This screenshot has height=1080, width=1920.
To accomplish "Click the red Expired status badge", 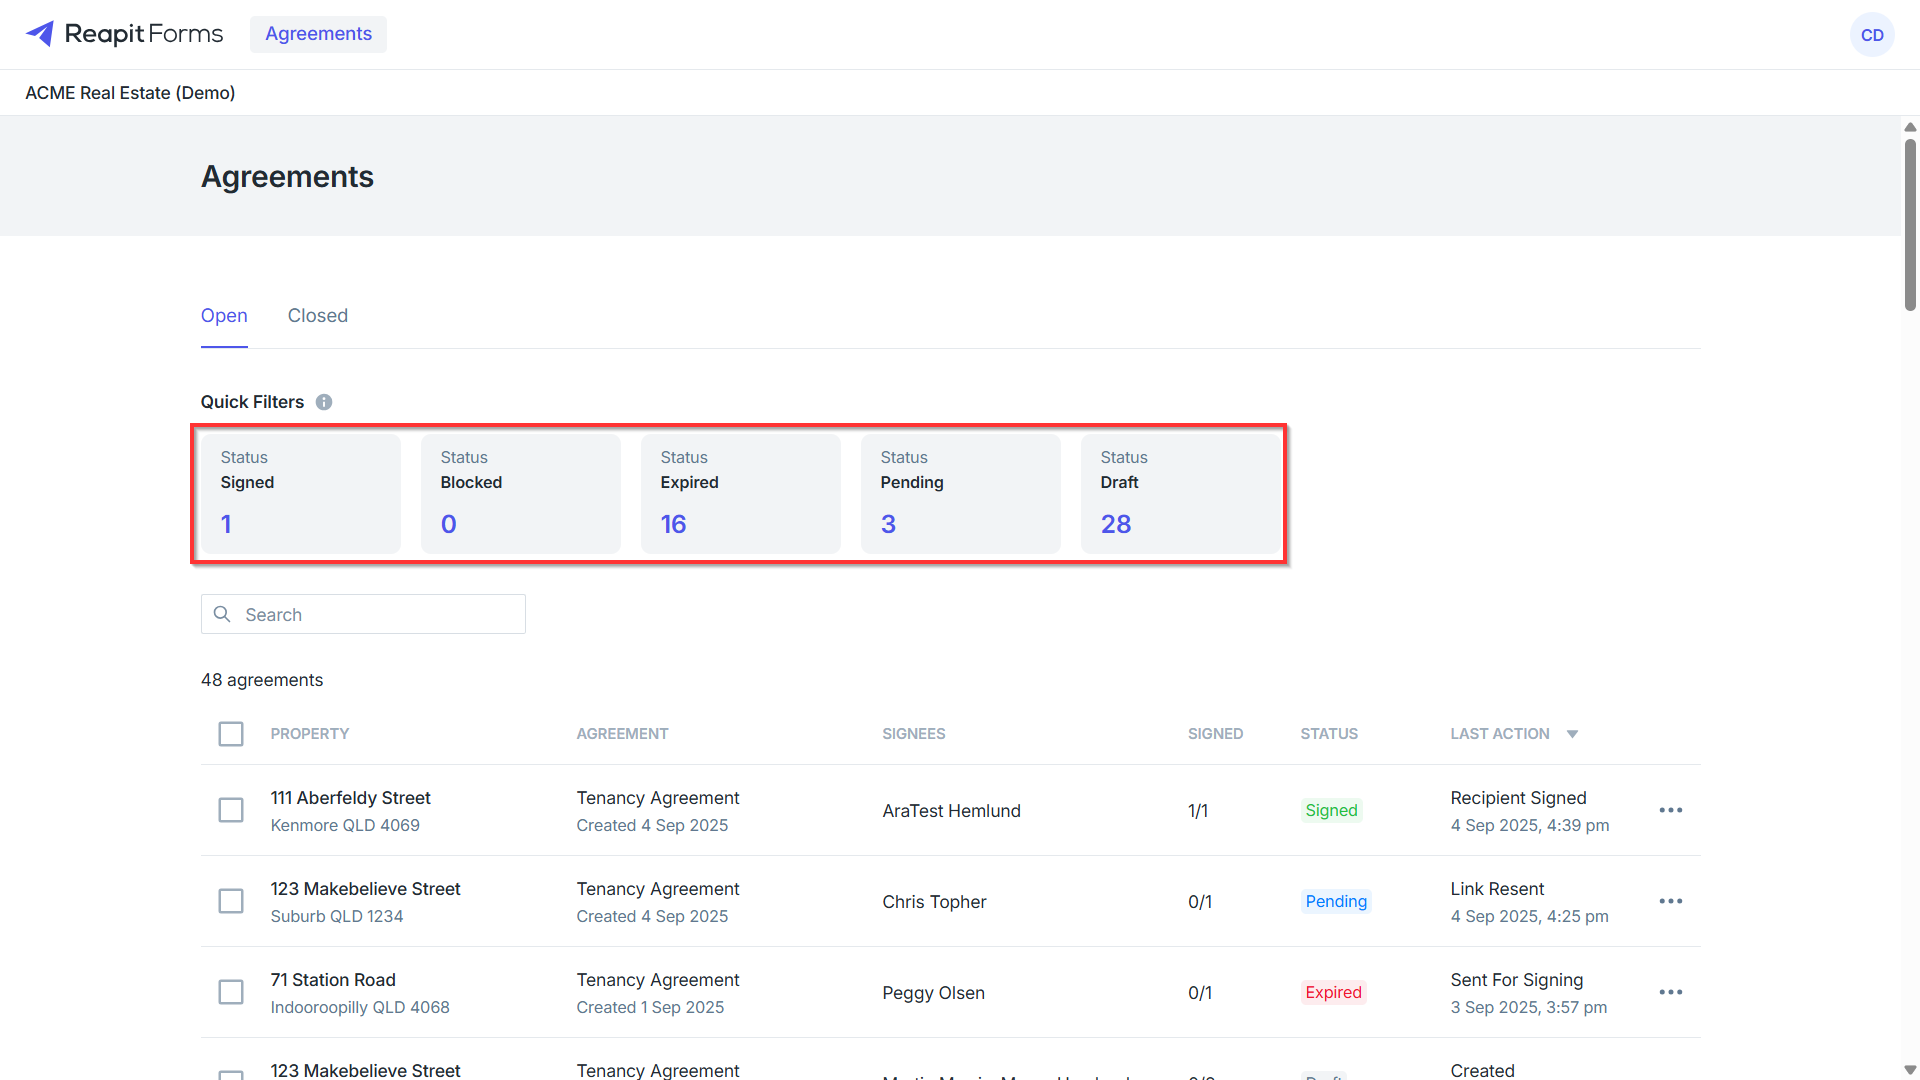I will (1333, 992).
